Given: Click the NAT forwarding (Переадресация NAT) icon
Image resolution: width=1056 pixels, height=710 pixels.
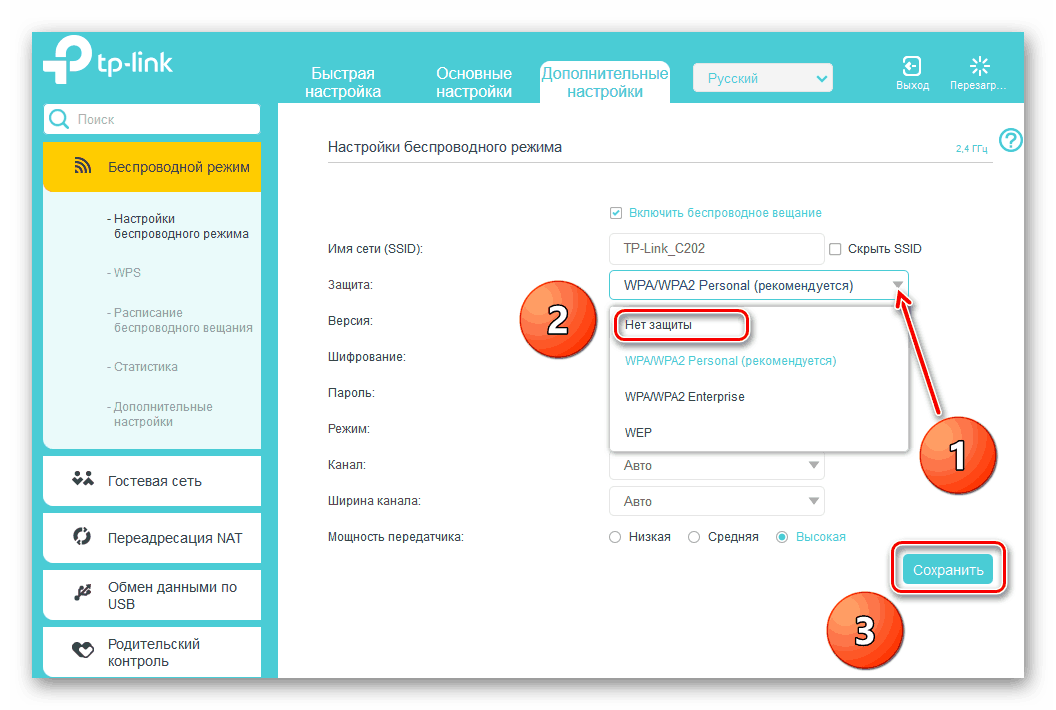Looking at the screenshot, I should point(83,537).
